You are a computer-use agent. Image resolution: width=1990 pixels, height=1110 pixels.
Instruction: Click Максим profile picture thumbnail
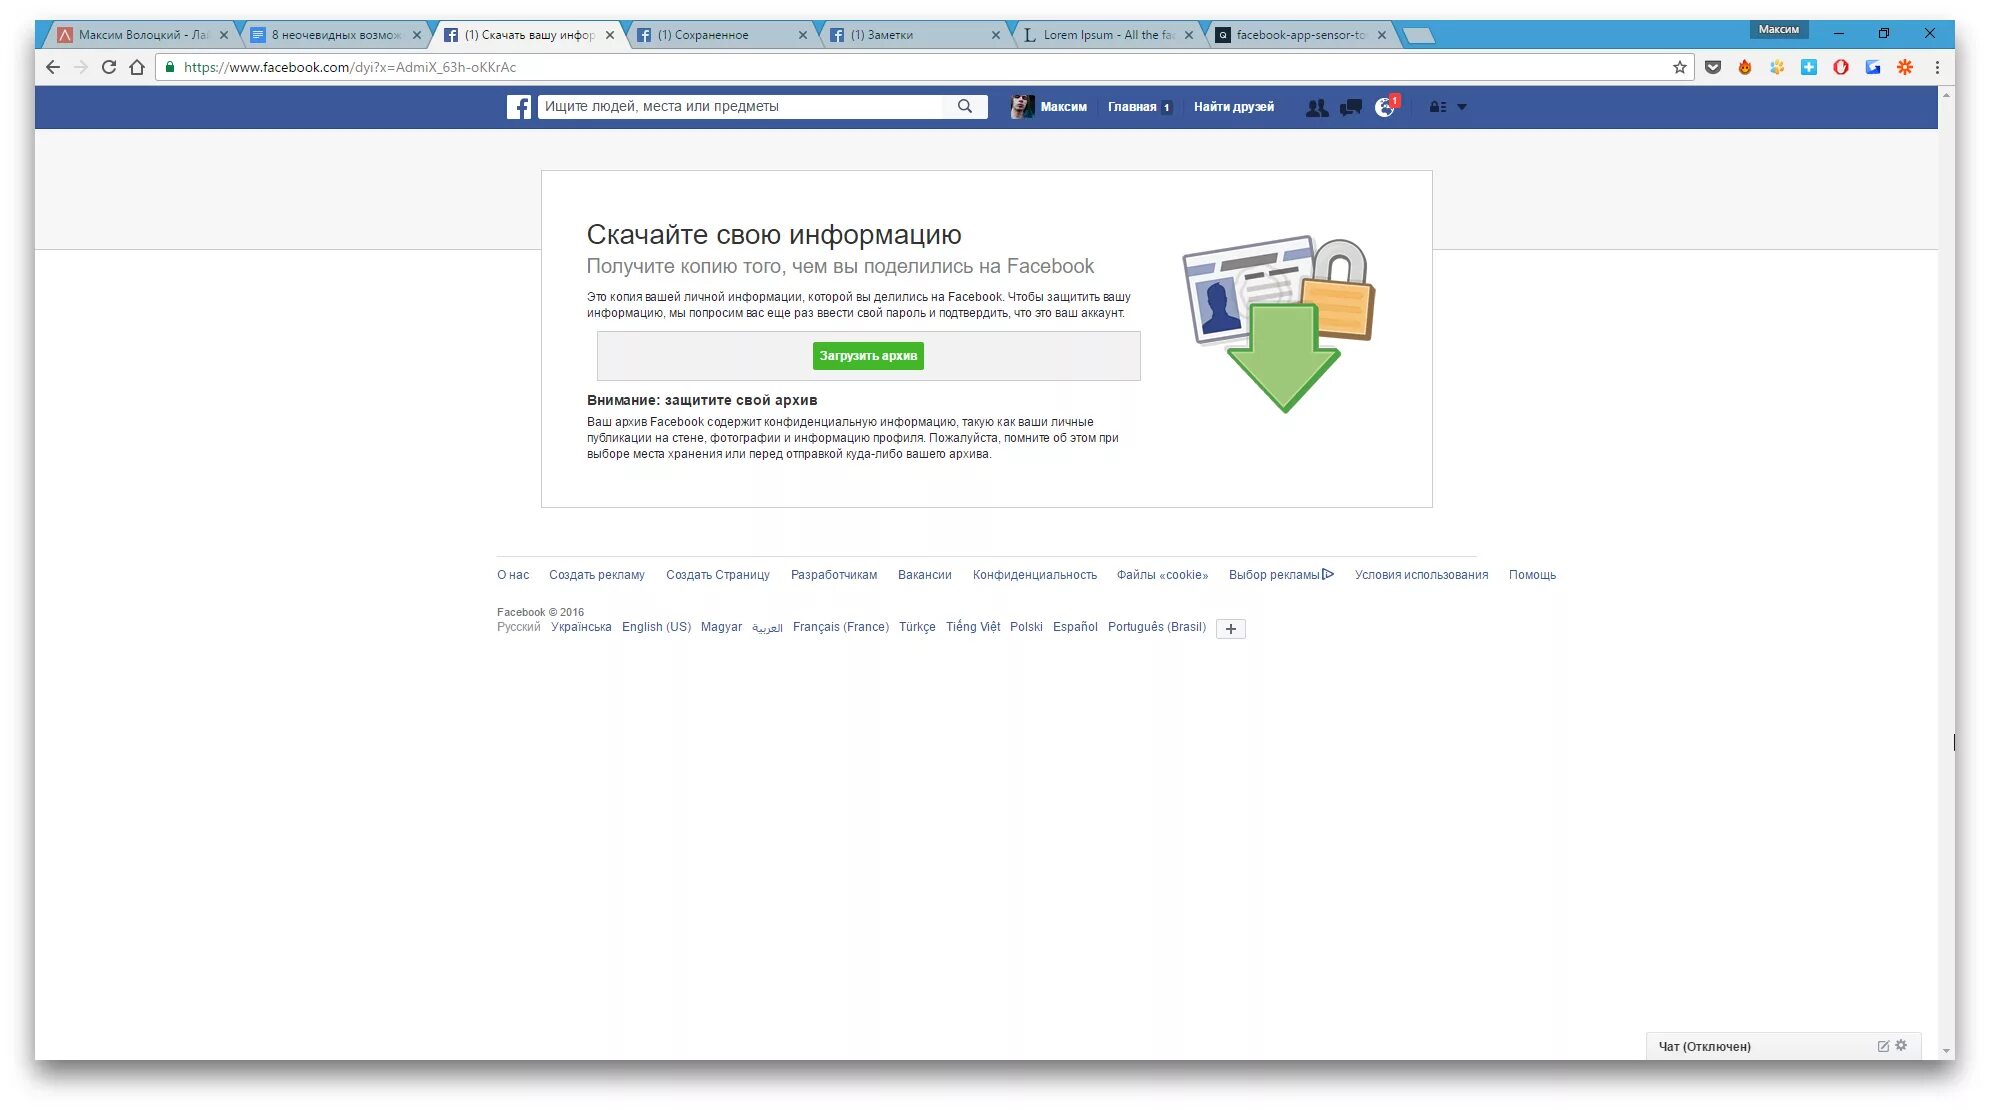click(1021, 107)
